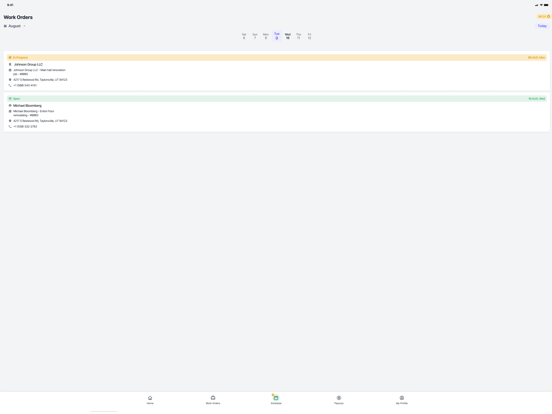Select Sun 7 in the week strip
Image resolution: width=552 pixels, height=414 pixels.
255,36
